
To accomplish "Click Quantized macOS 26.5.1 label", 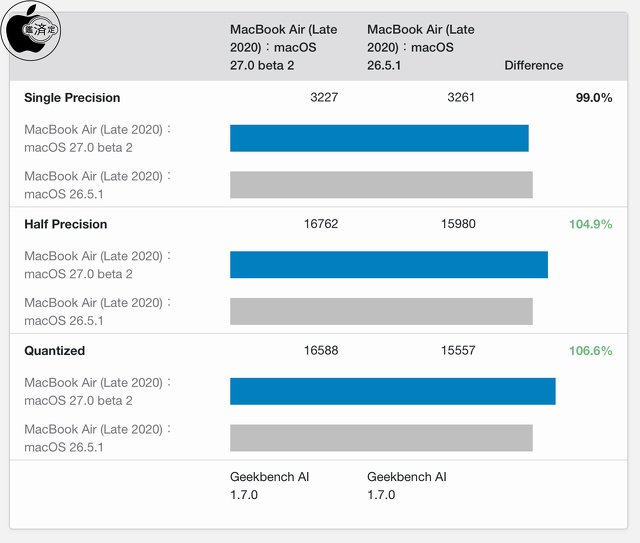I will [x=98, y=438].
